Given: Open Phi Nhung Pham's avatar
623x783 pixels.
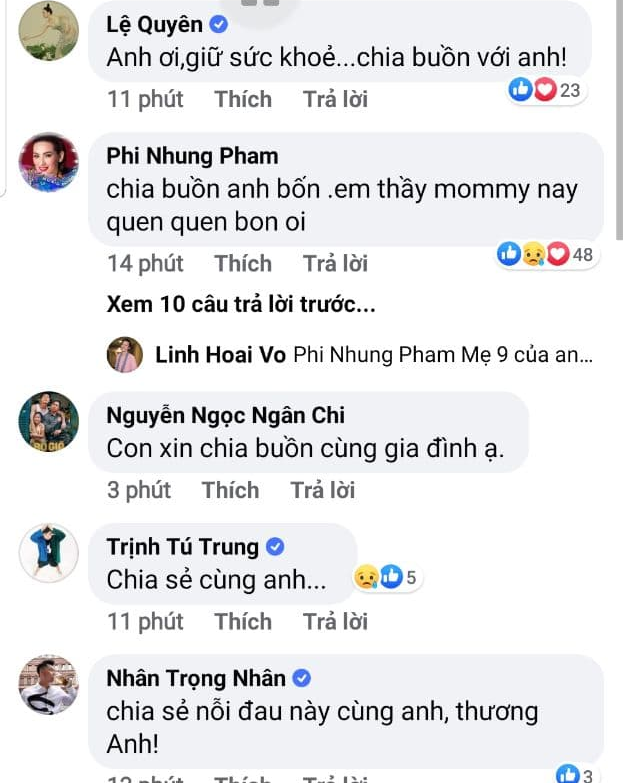Looking at the screenshot, I should point(48,161).
